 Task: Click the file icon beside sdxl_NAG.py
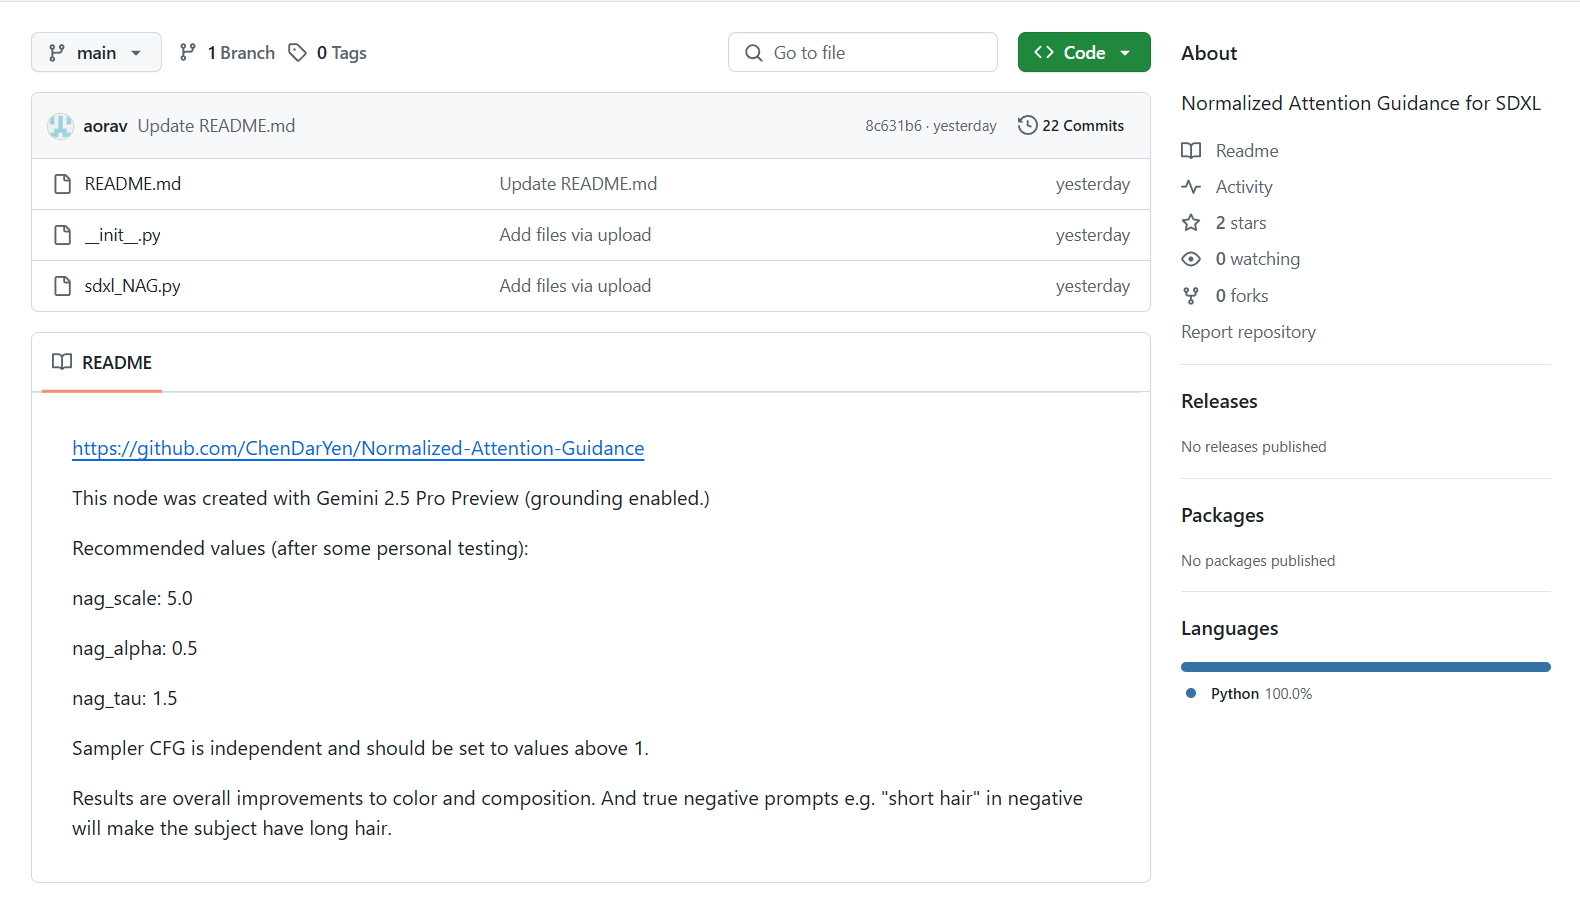pyautogui.click(x=62, y=286)
